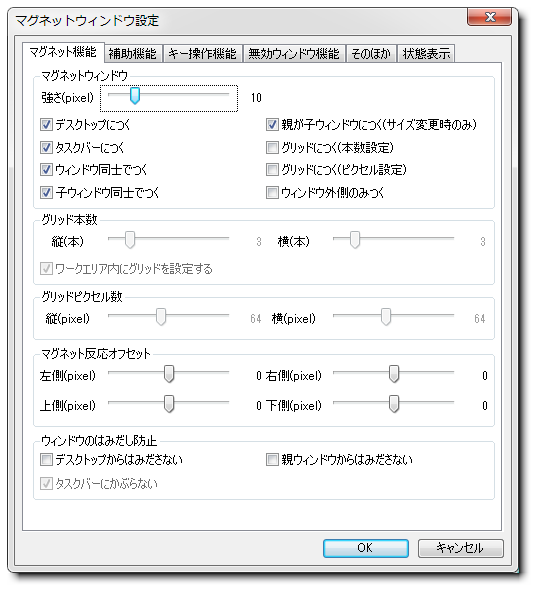Viewport: 538px width, 592px height.
Task: Click the キャンセル button
Action: coord(461,548)
